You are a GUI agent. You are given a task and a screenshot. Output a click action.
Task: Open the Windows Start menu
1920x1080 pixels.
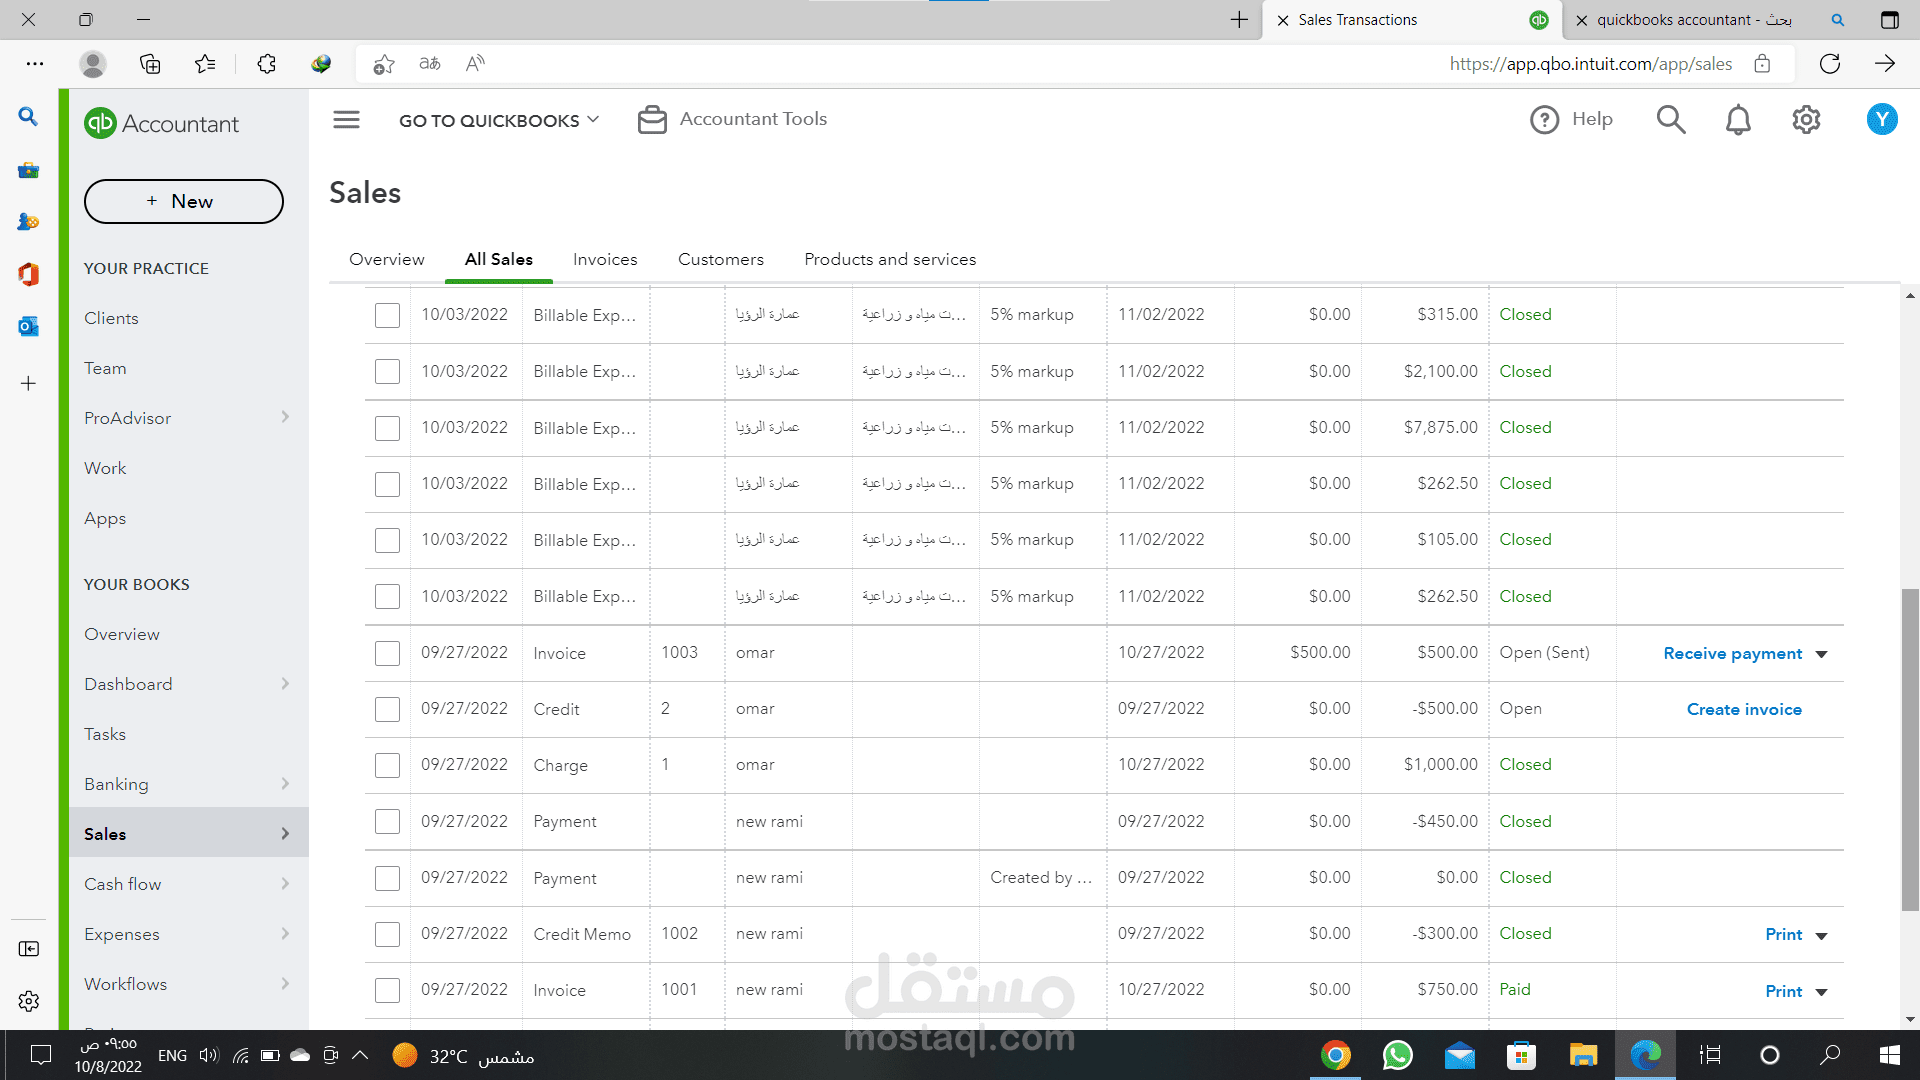pos(1889,1055)
